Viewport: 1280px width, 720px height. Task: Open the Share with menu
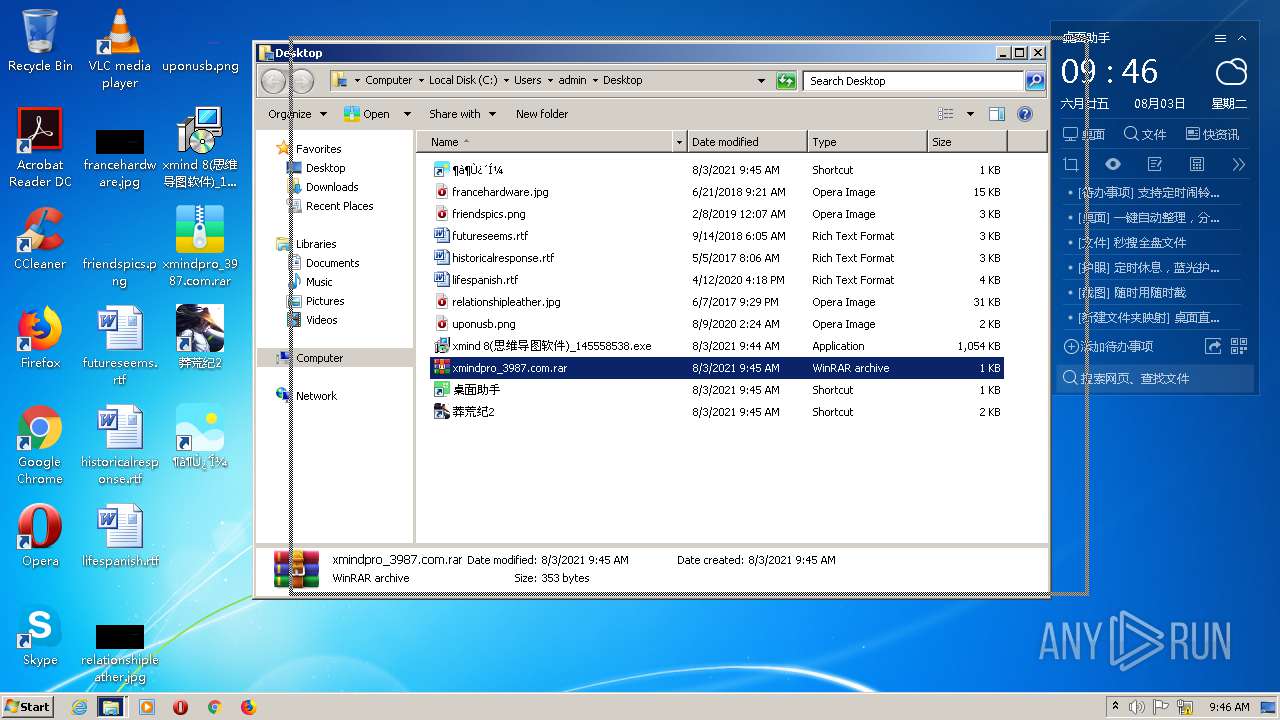[x=462, y=114]
